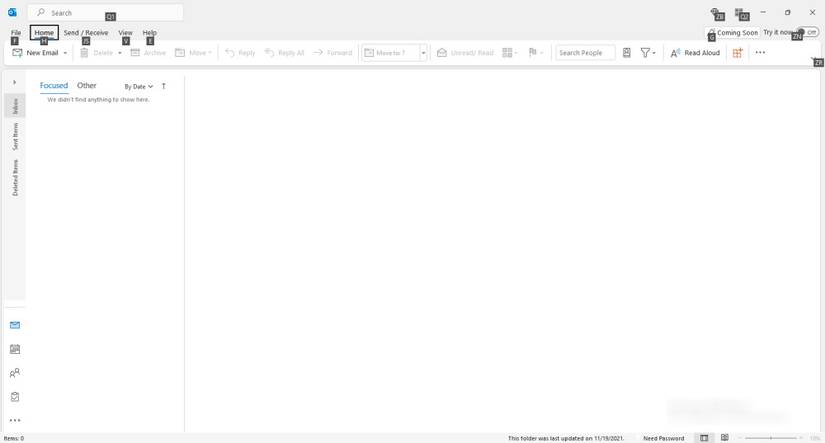Open the View ribbon tab
Viewport: 825px width, 443px height.
(x=125, y=33)
